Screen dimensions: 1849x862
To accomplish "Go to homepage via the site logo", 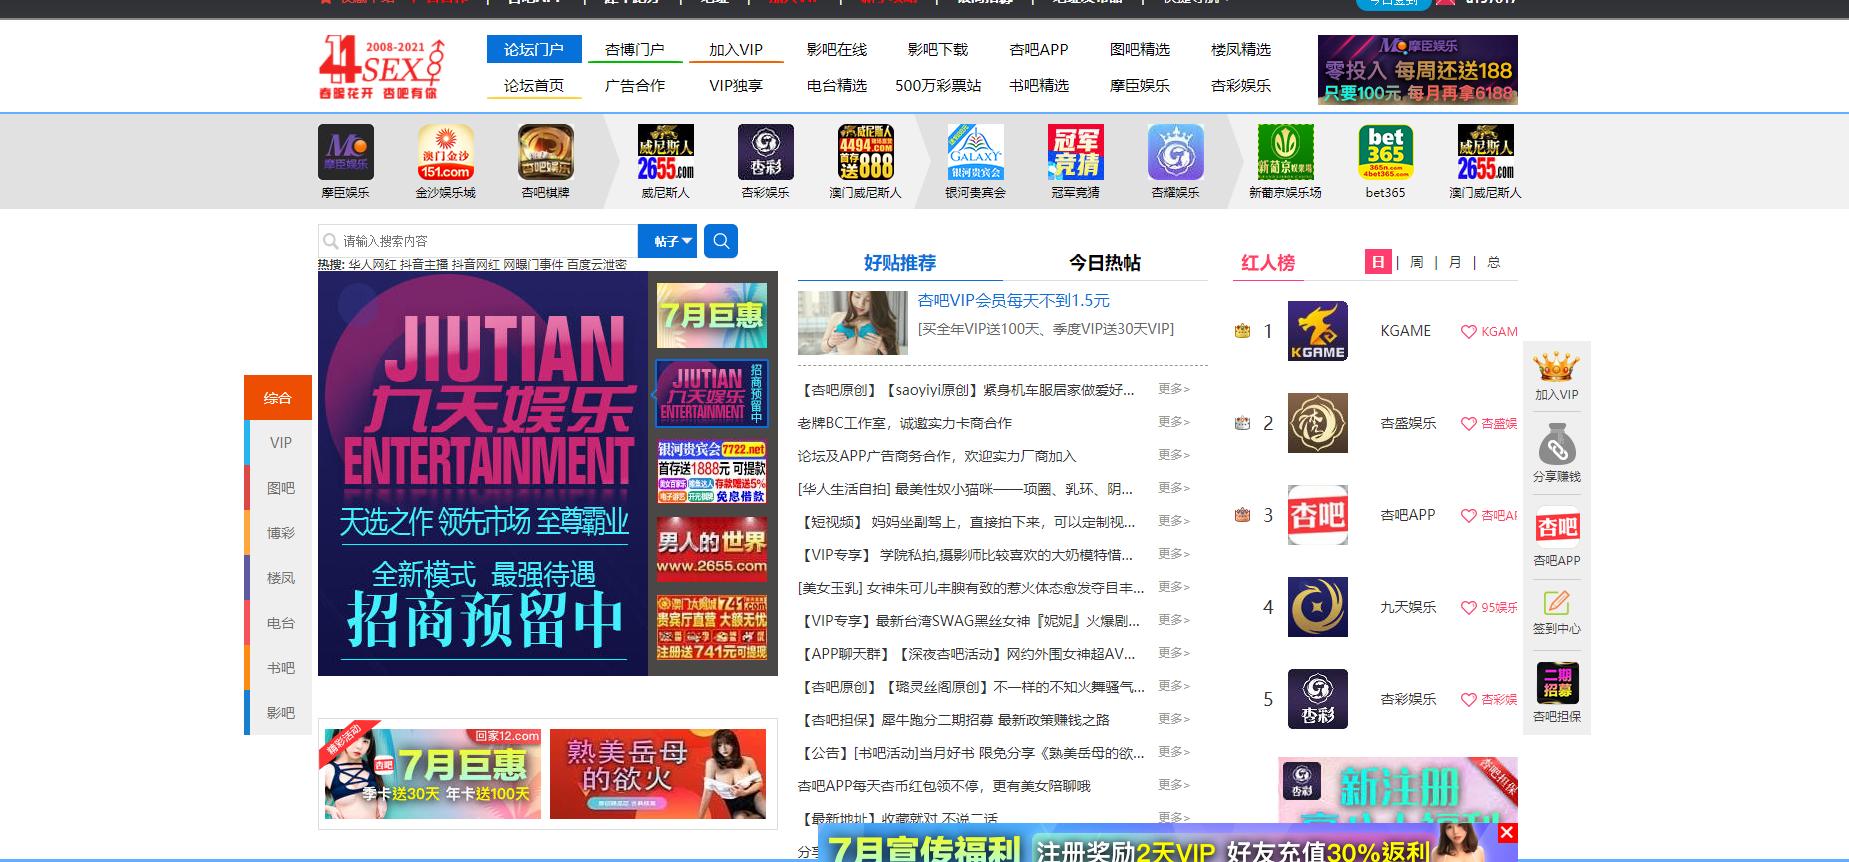I will click(x=380, y=67).
